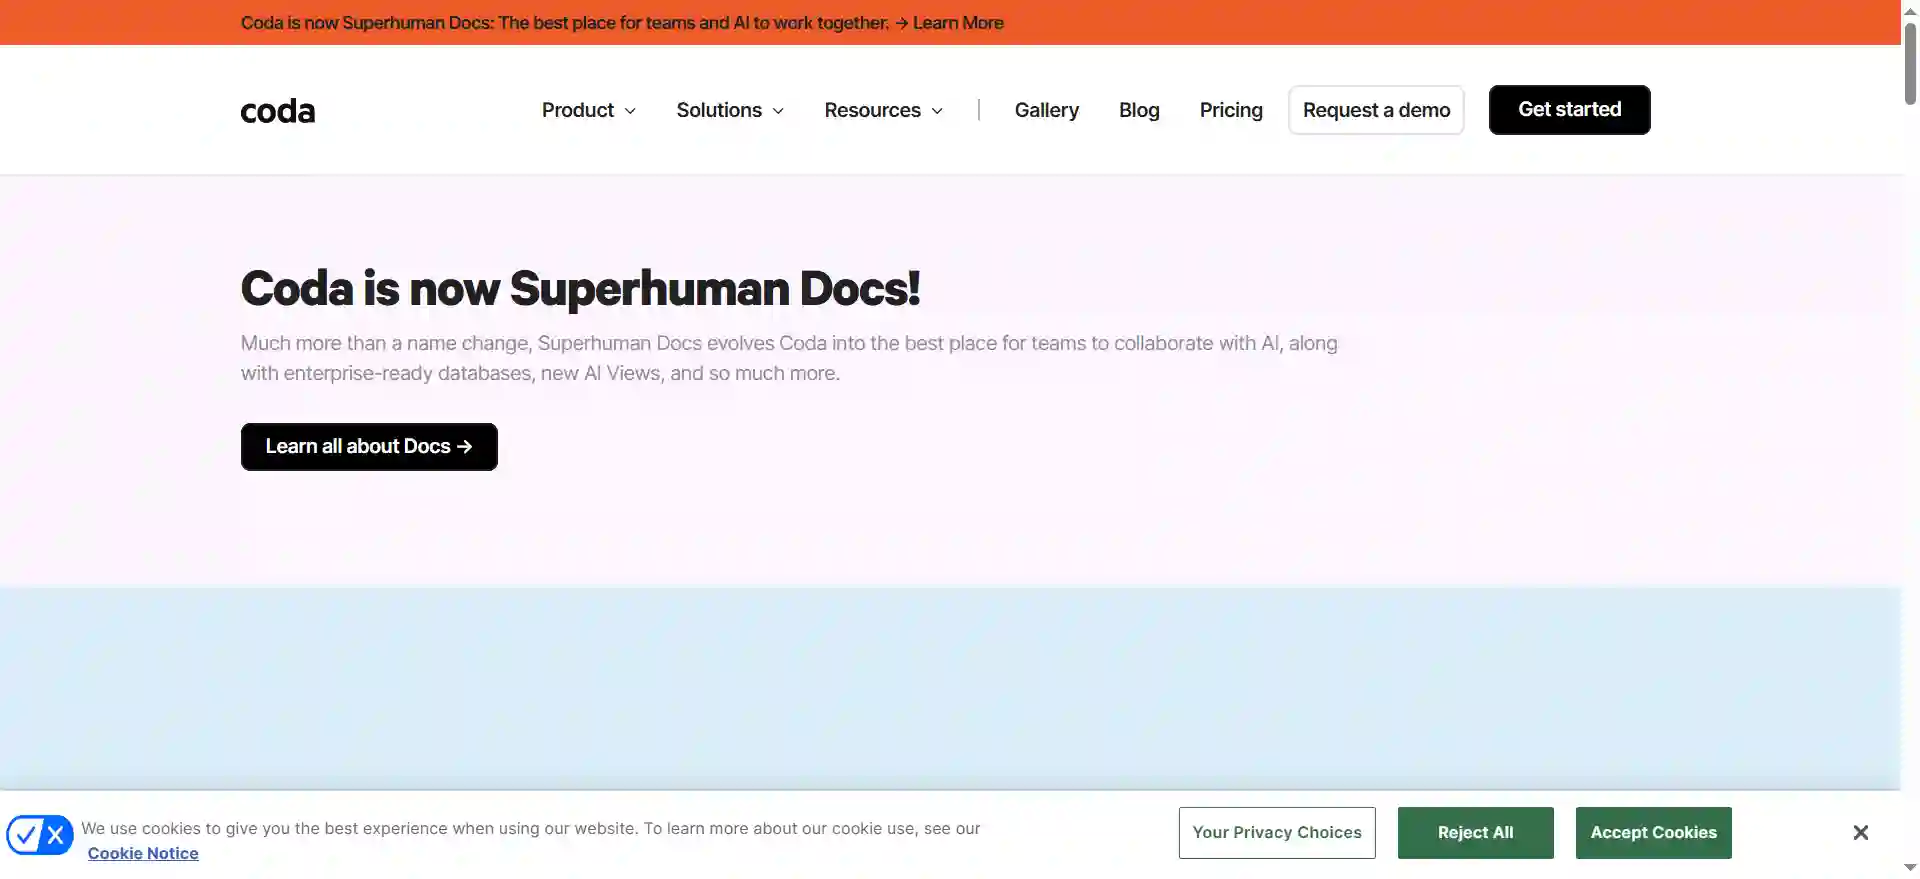Image resolution: width=1920 pixels, height=879 pixels.
Task: Click the page vertical scrollbar thumb
Action: pyautogui.click(x=1910, y=62)
